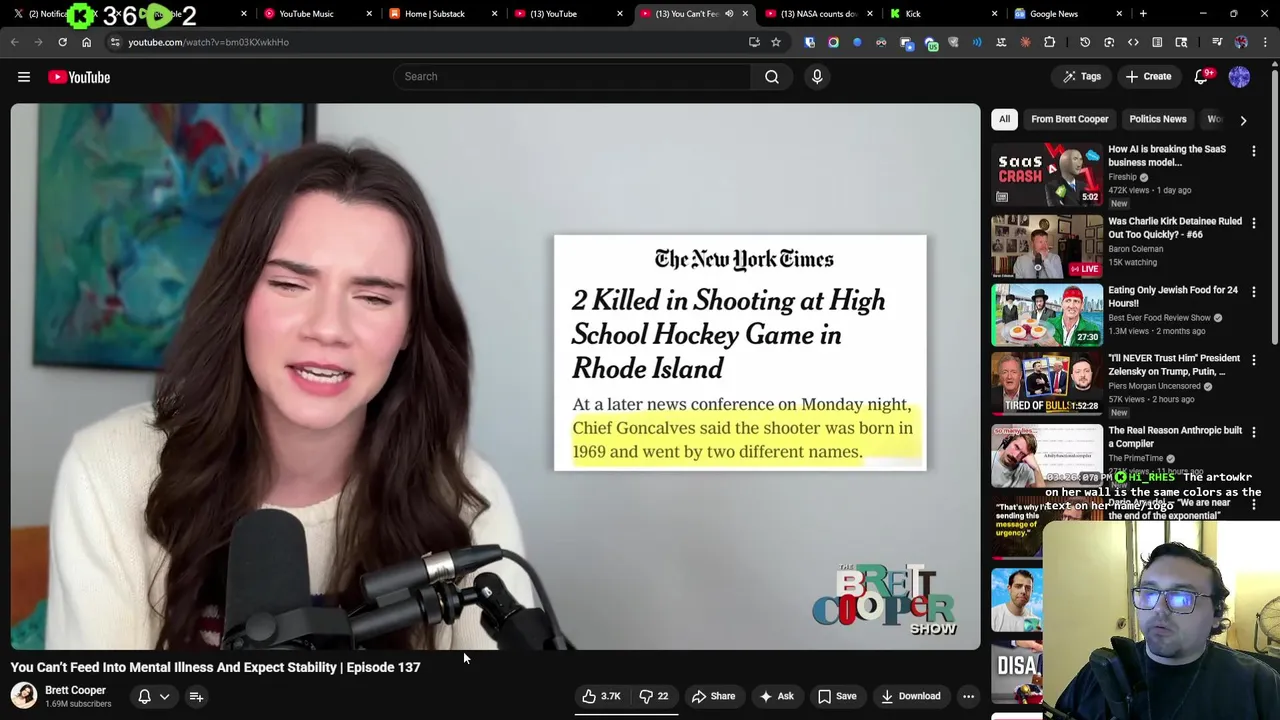Open options for Charlie Kirk Detainee video
1280x720 pixels.
click(x=1254, y=223)
